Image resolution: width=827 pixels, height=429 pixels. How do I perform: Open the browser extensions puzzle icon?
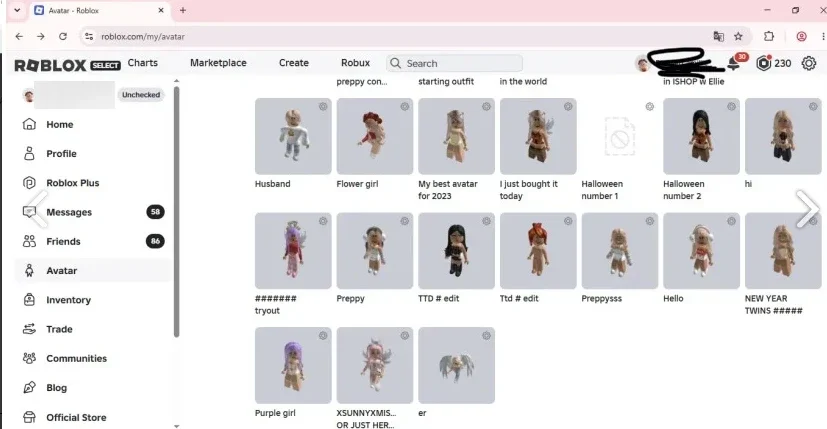pyautogui.click(x=769, y=36)
